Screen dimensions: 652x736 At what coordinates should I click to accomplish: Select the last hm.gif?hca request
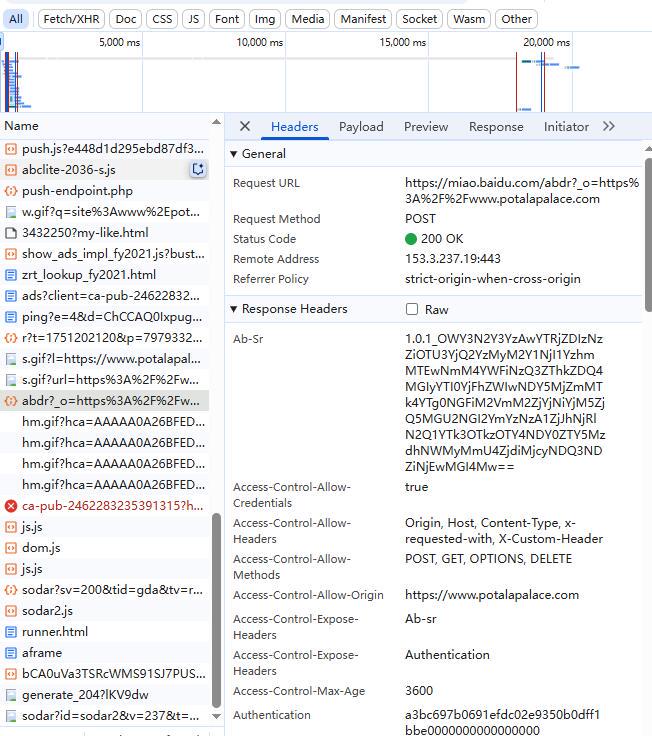coord(104,485)
